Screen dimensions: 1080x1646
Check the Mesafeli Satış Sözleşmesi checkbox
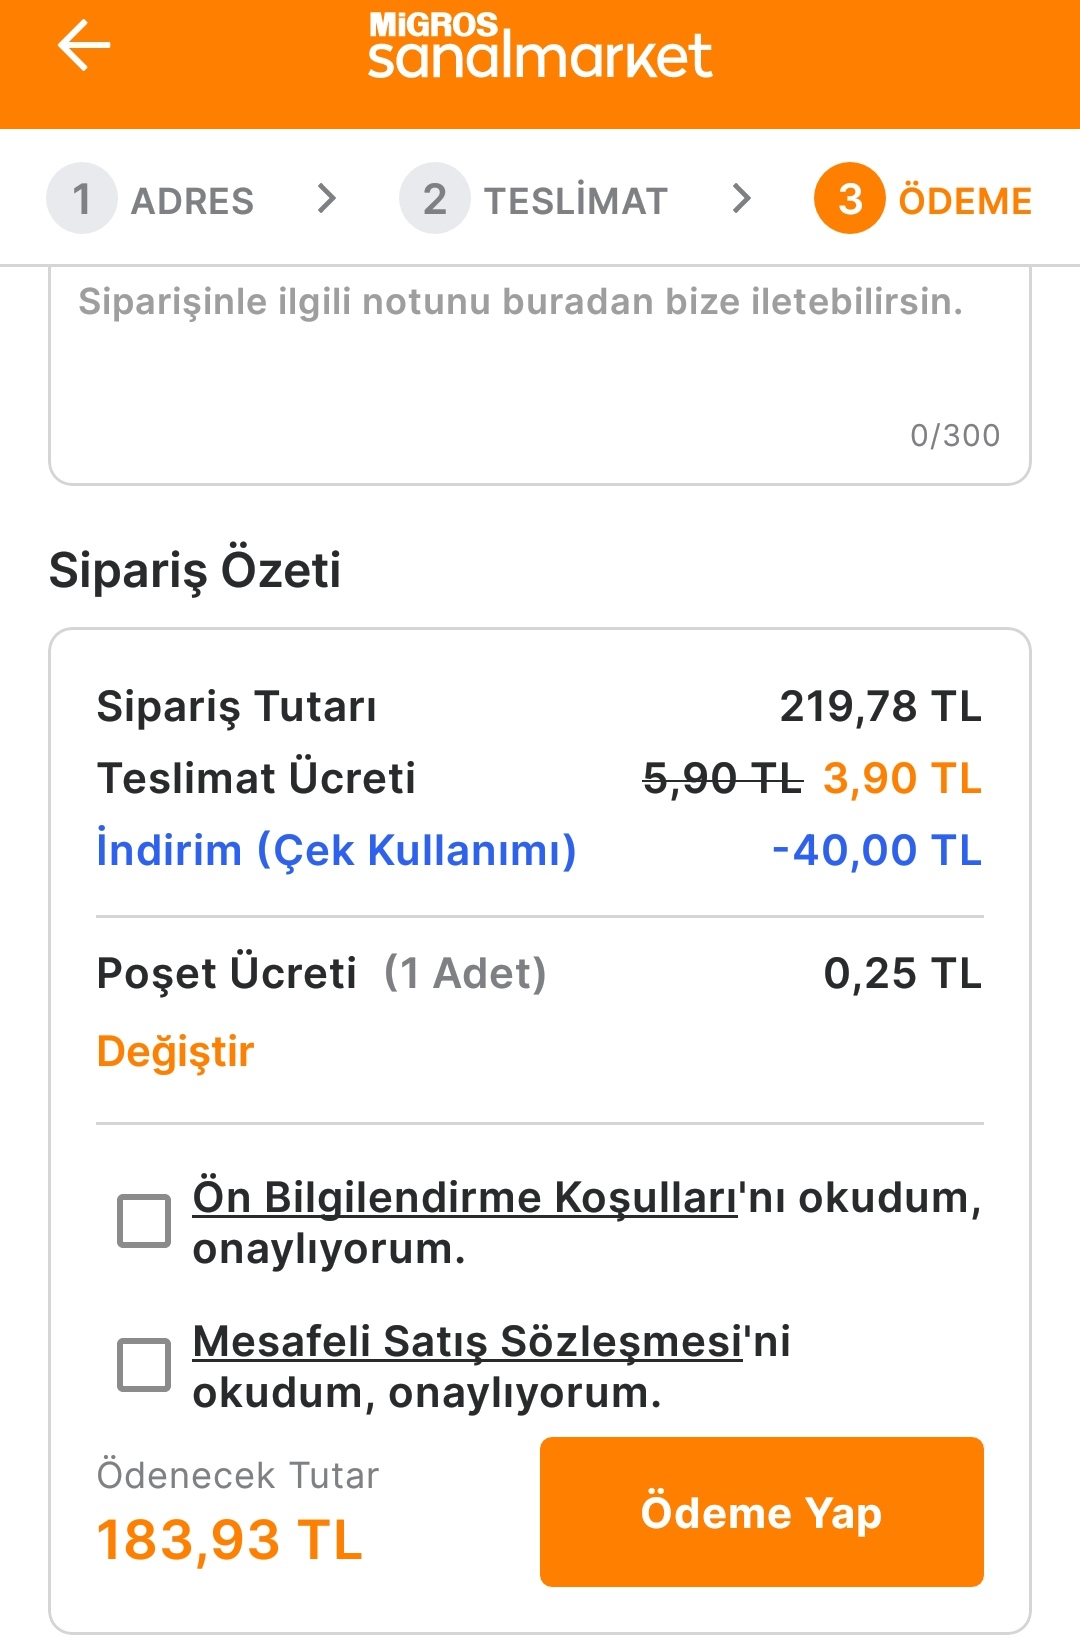(144, 1364)
